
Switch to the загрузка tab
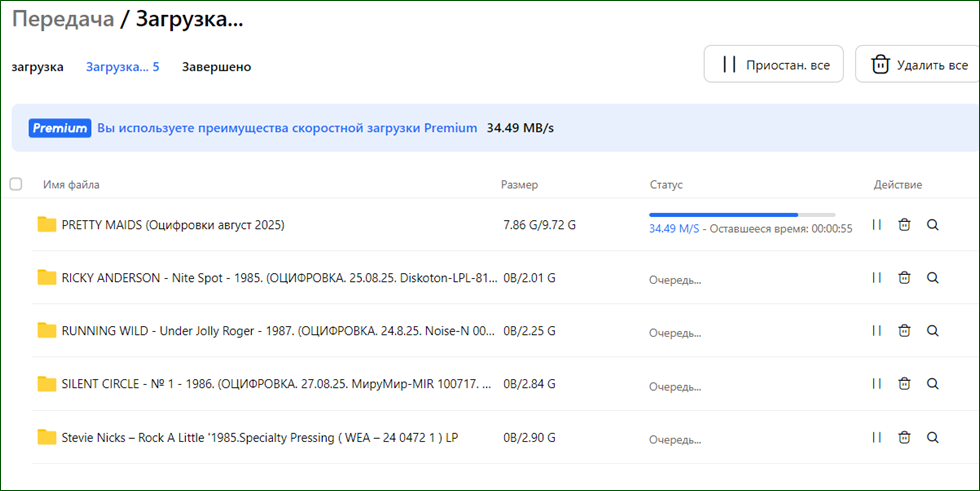38,67
